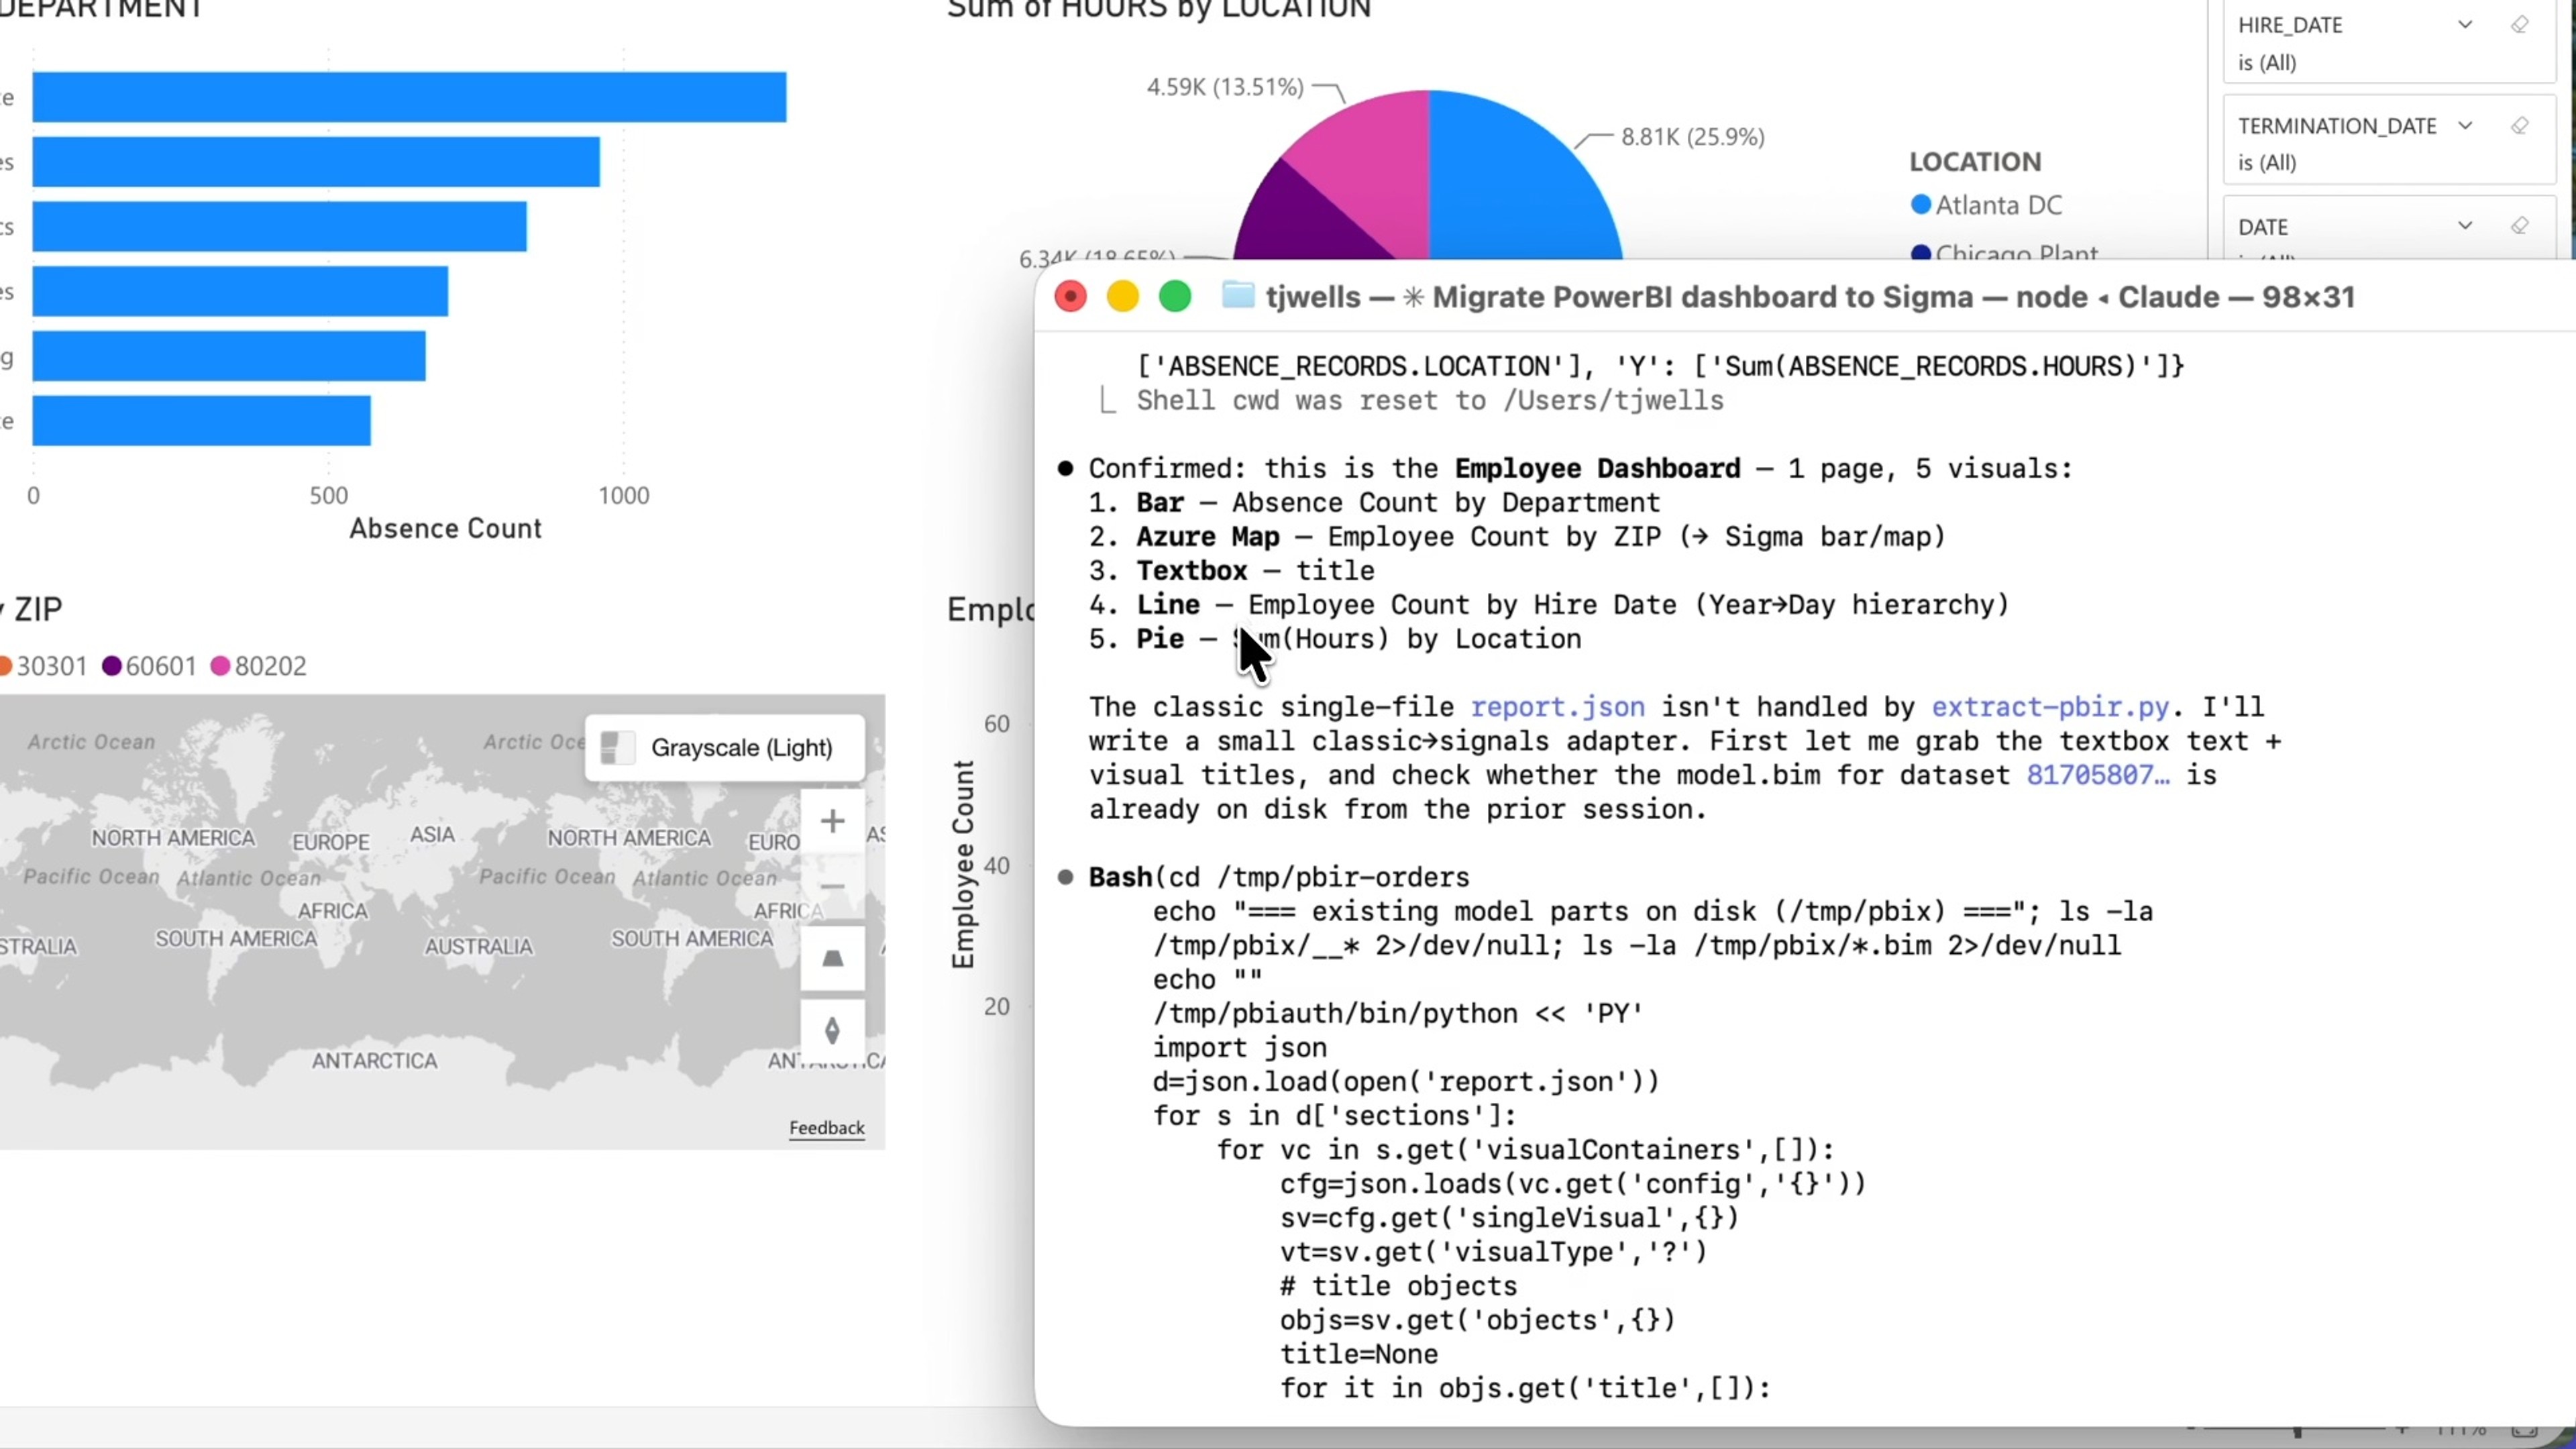
Task: Click "is (All)" under HIRE_DATE filter
Action: [x=2267, y=63]
